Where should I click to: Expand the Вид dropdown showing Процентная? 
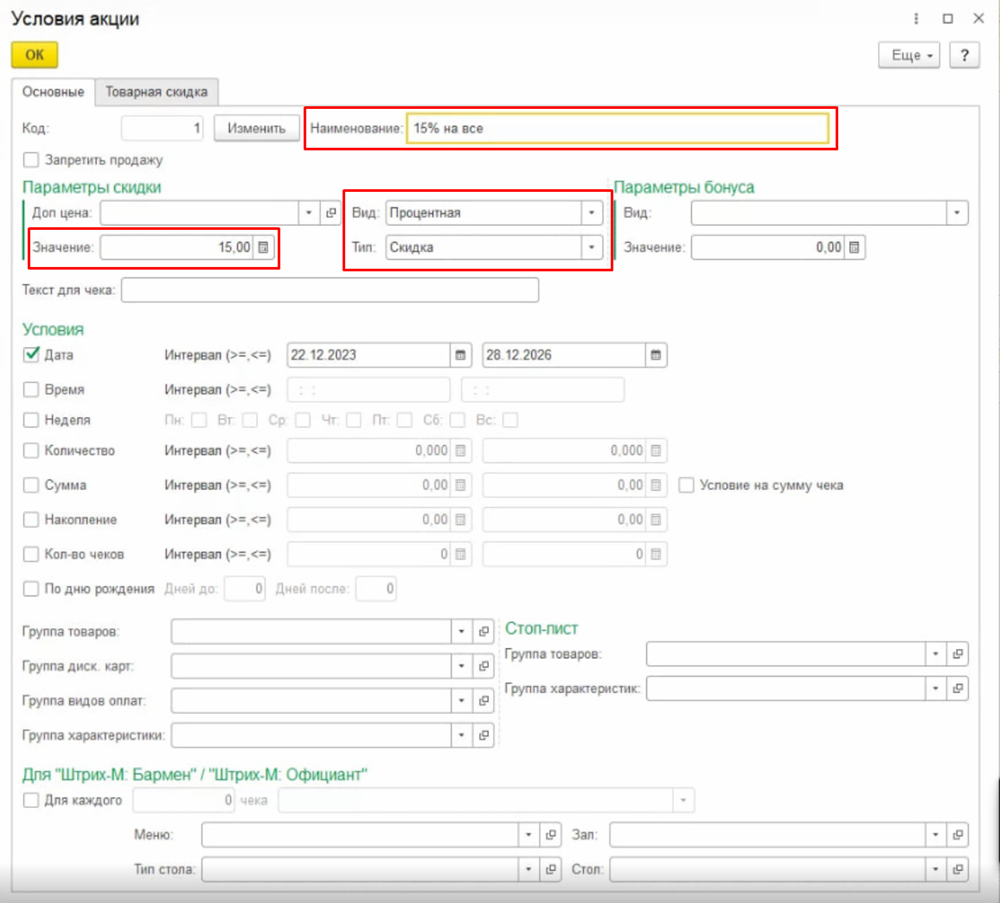tap(592, 213)
